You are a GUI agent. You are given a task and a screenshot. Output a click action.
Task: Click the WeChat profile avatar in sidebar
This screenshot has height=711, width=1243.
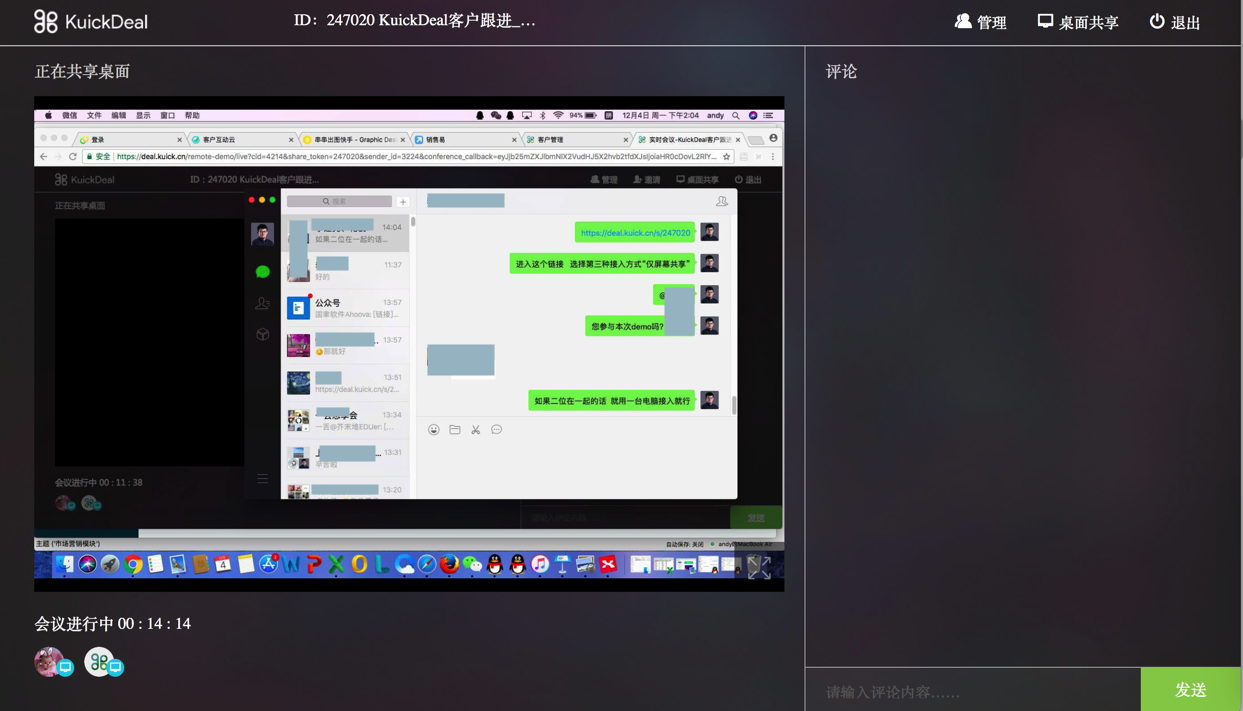262,233
